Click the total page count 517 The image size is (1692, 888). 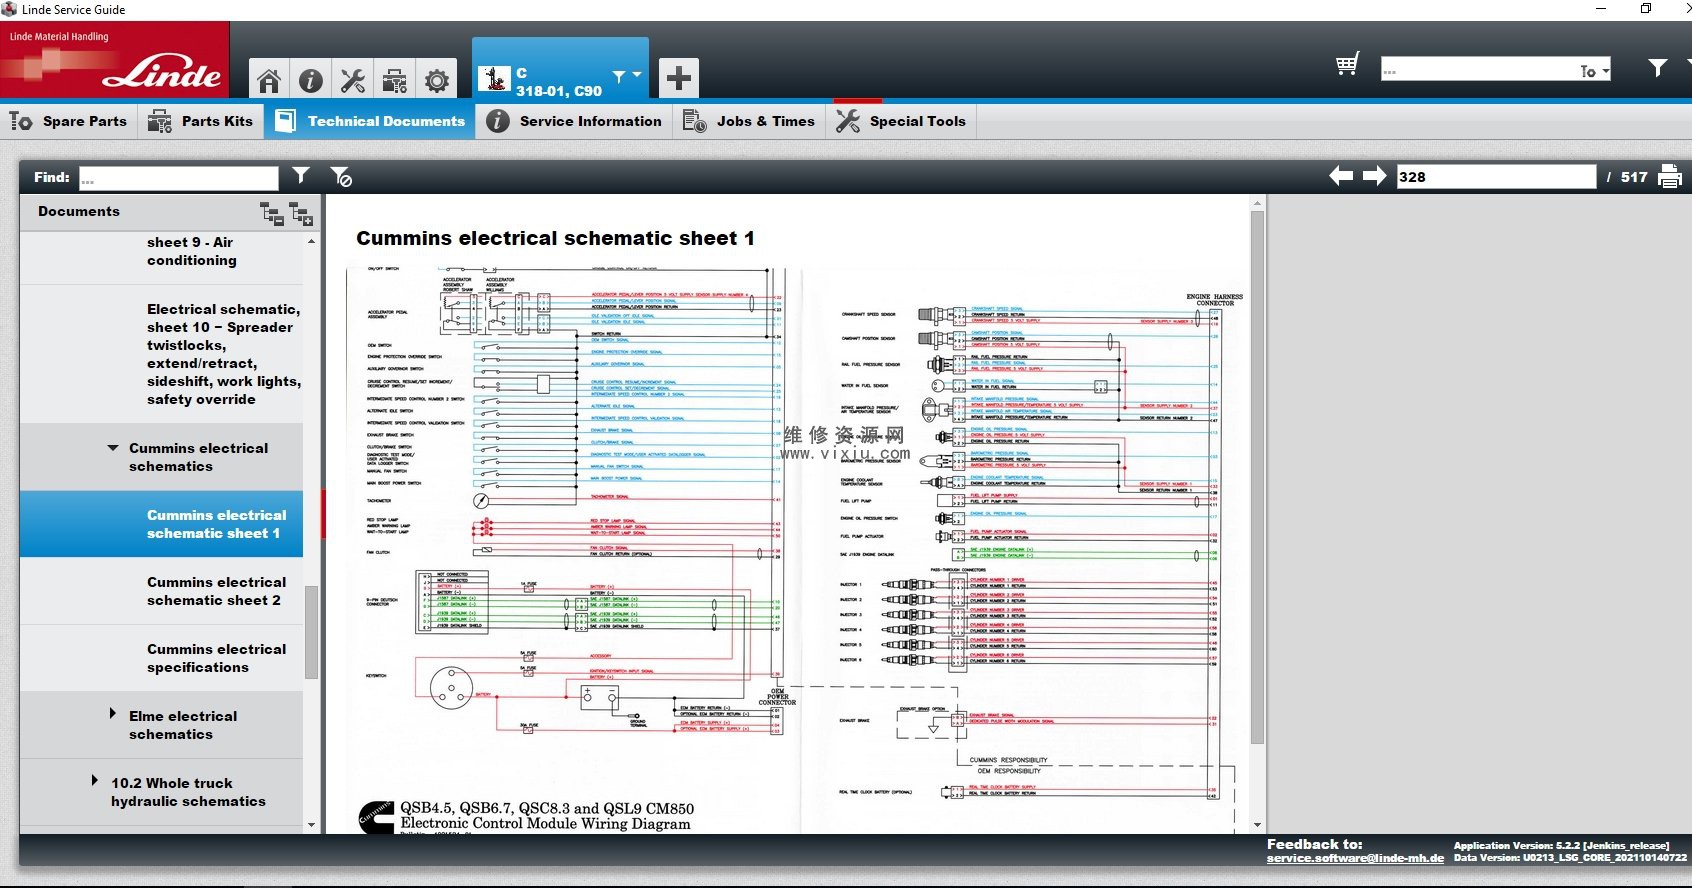pos(1634,177)
